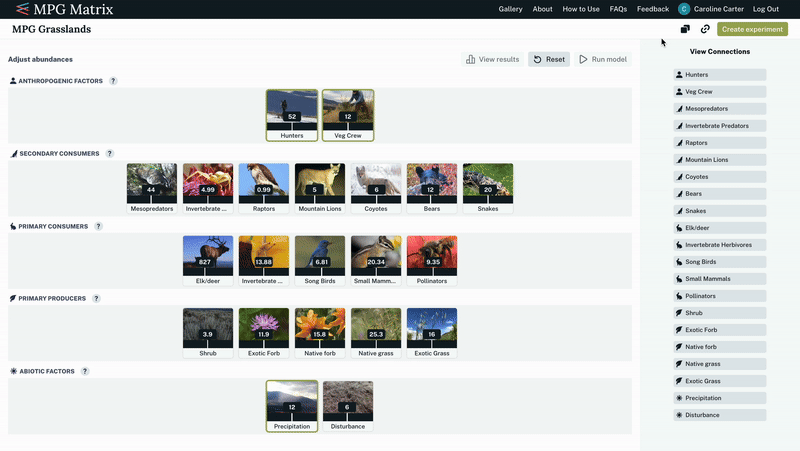Select the Exotic Forb card
The height and width of the screenshot is (451, 800).
pyautogui.click(x=264, y=333)
